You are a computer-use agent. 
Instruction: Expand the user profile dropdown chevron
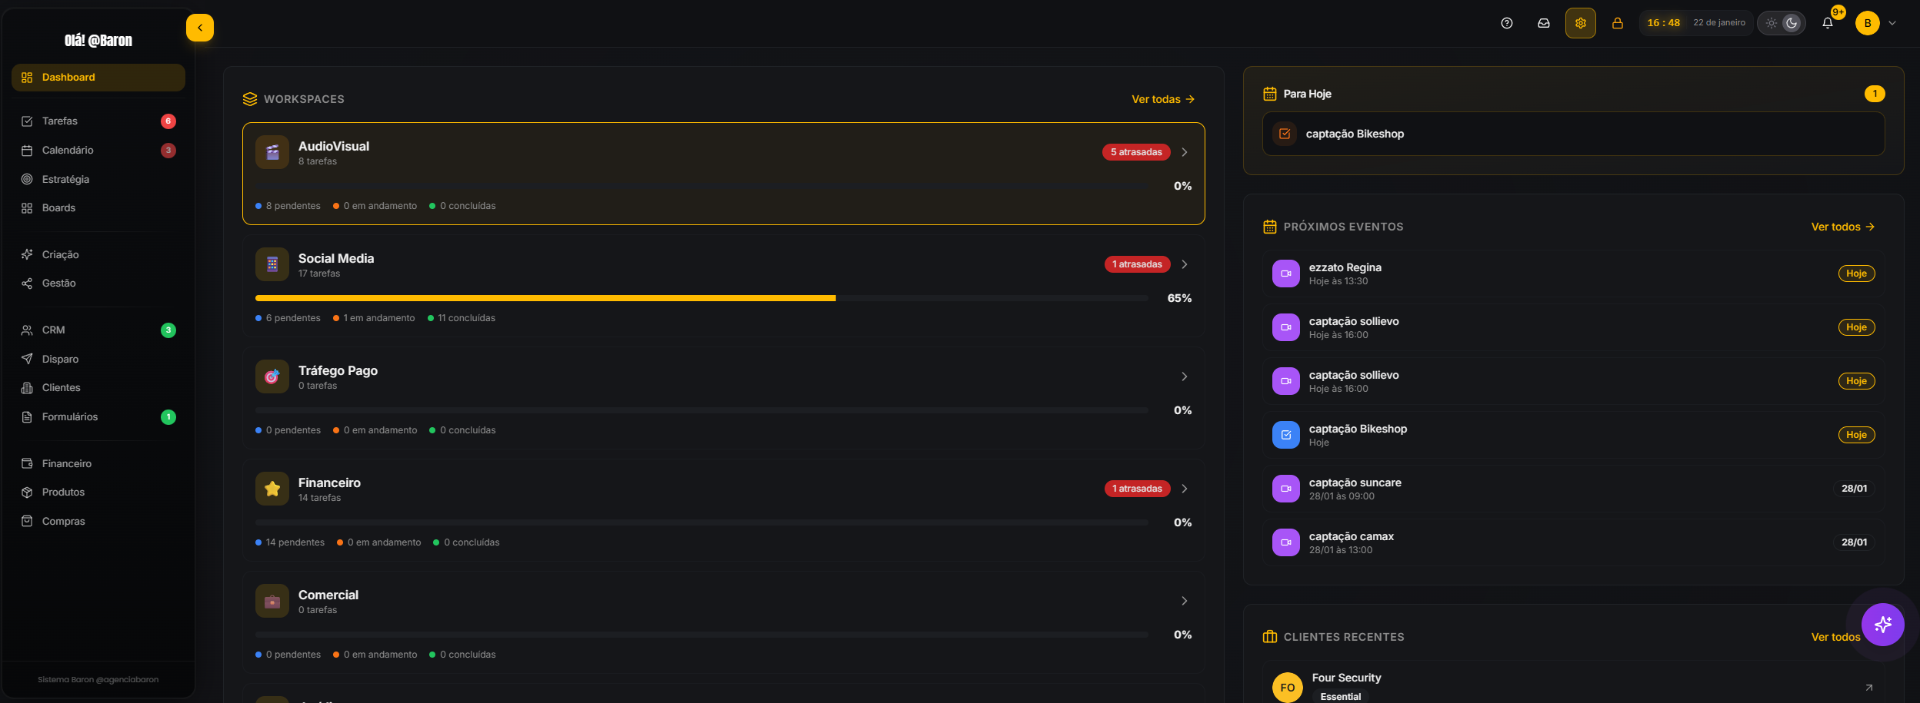(x=1892, y=23)
